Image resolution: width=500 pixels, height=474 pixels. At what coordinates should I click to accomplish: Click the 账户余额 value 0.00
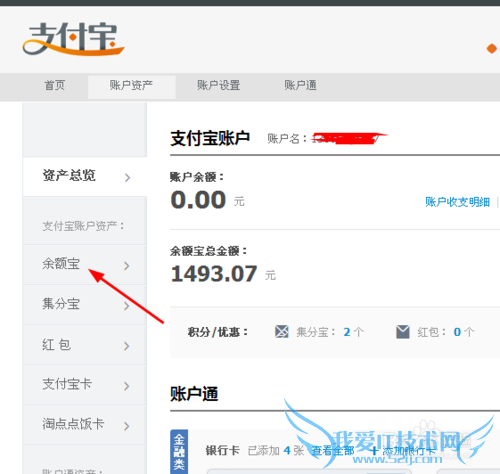(198, 200)
